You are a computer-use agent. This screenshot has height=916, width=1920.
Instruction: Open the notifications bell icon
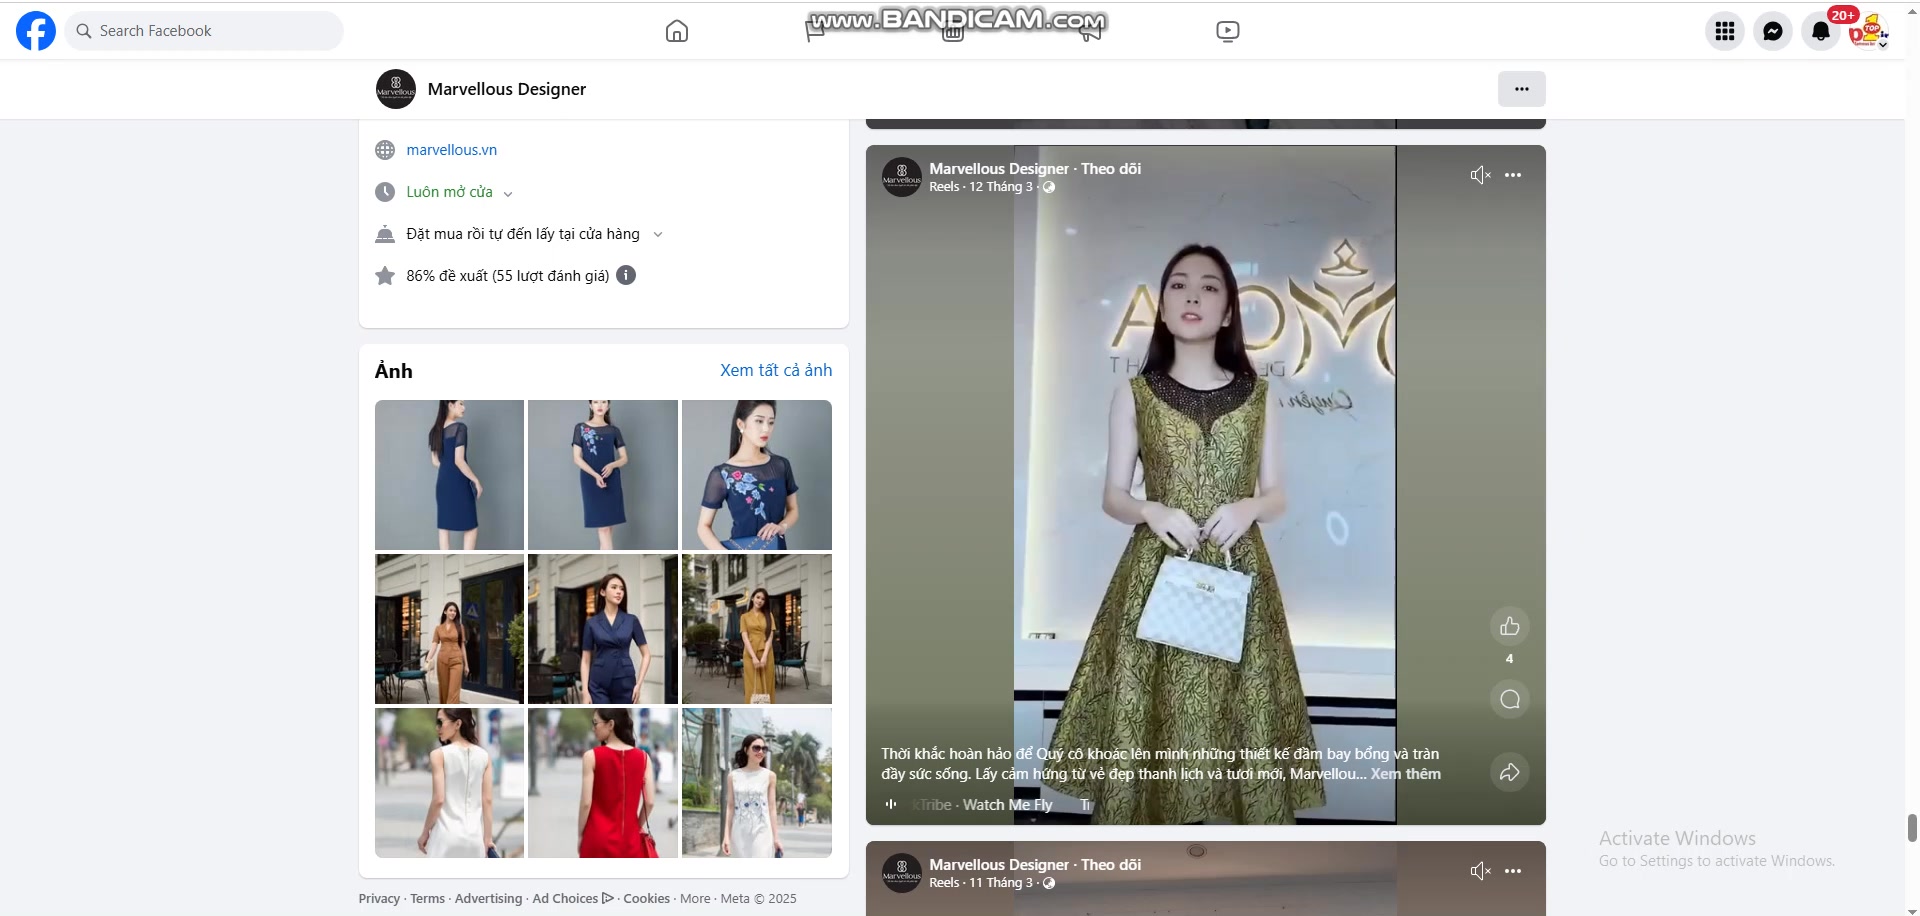point(1820,31)
